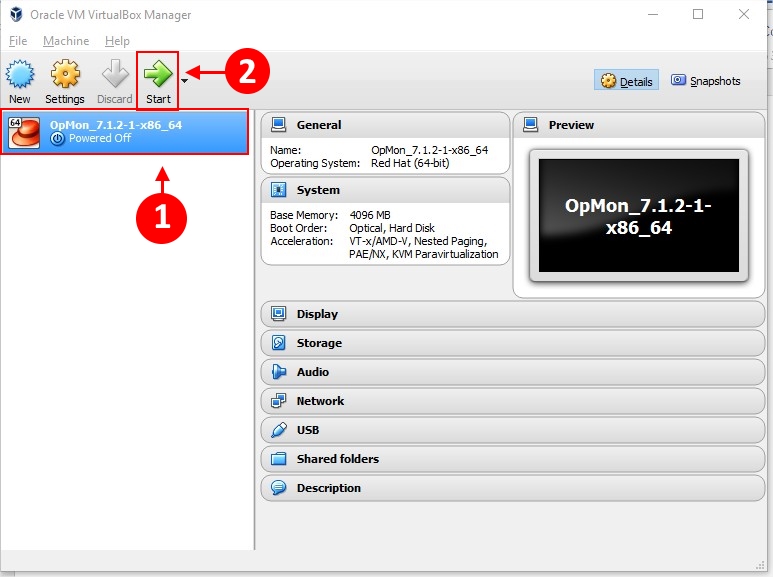773x577 pixels.
Task: Click the New virtual machine icon
Action: click(20, 76)
